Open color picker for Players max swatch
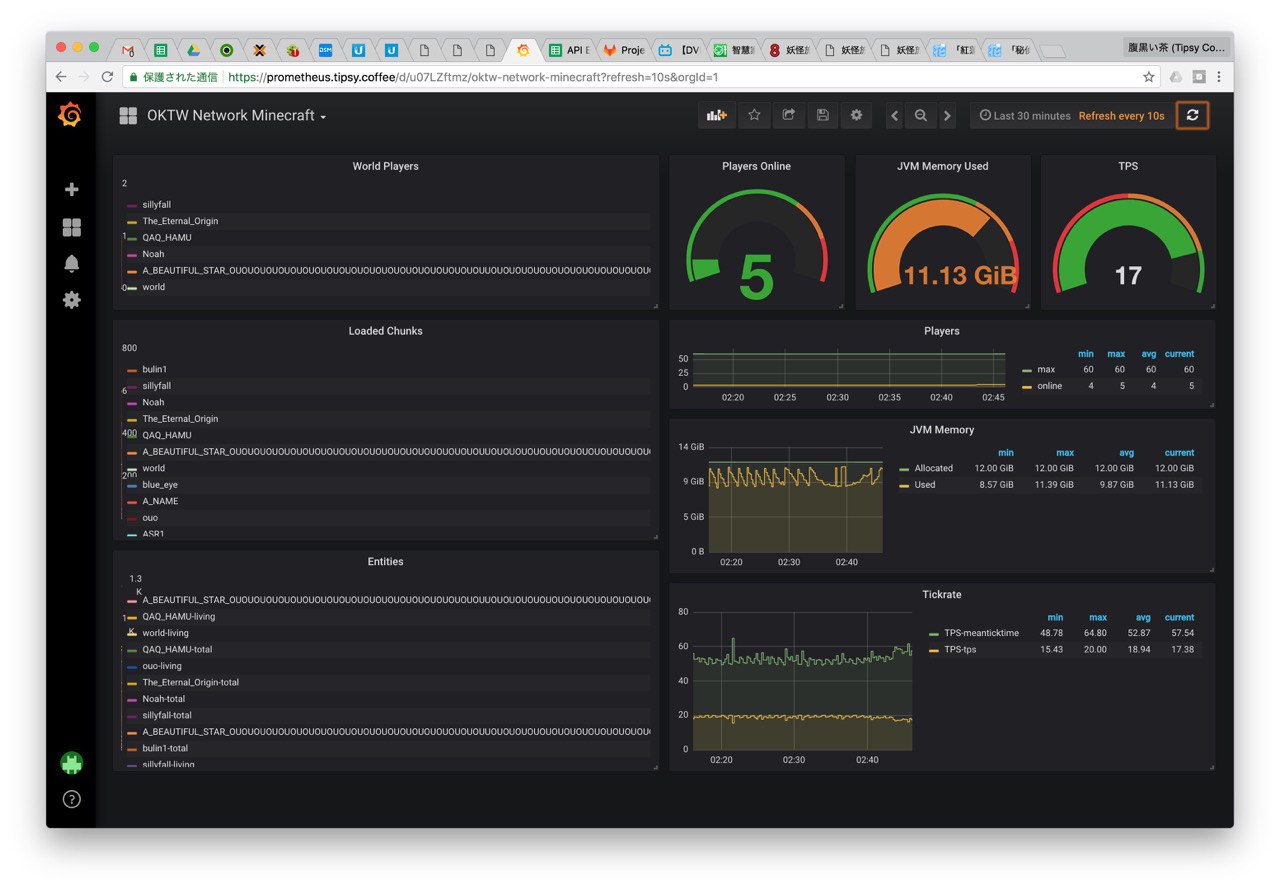Screen dimensions: 1280x889 coord(1027,370)
